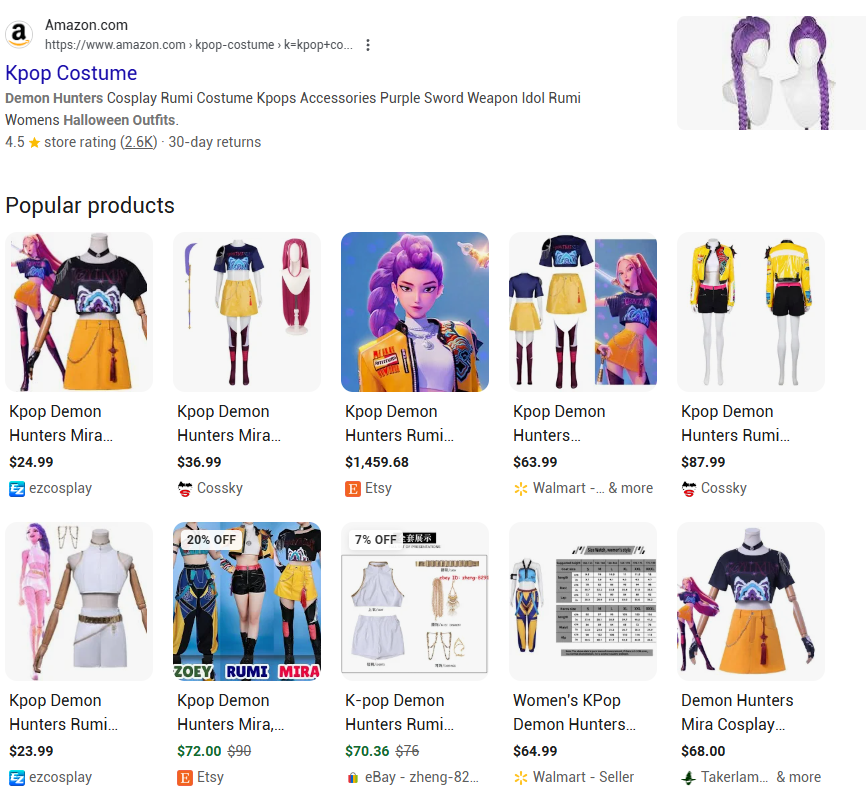Viewport: 866px width, 801px height.
Task: Click the Etsy icon under the $72.00 product
Action: pyautogui.click(x=185, y=777)
